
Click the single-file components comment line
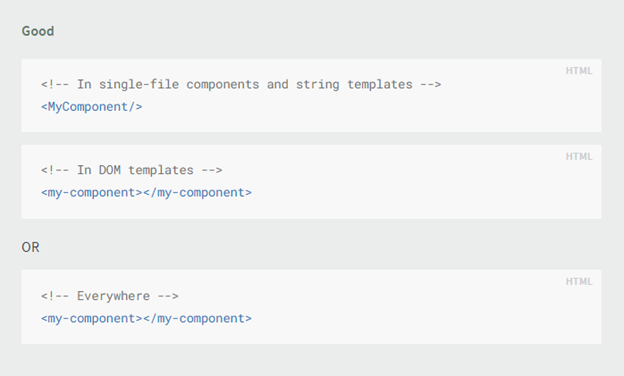pos(241,85)
